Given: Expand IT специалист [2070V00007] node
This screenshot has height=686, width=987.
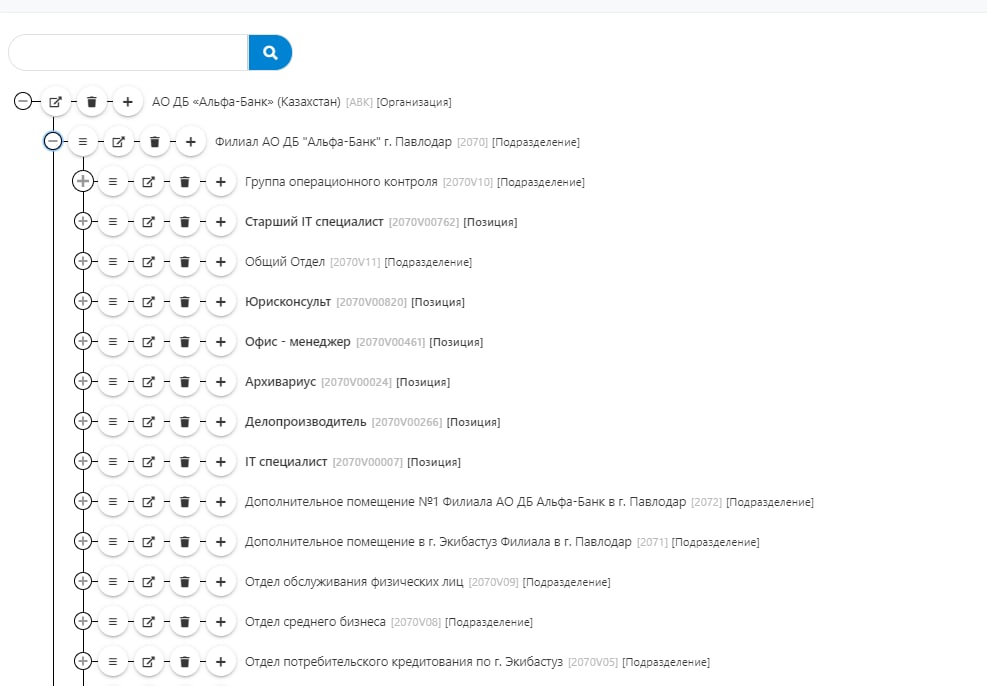Looking at the screenshot, I should coord(82,461).
